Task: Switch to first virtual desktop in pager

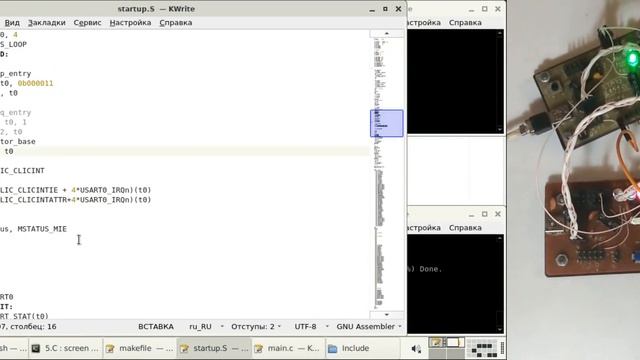Action: [437, 342]
